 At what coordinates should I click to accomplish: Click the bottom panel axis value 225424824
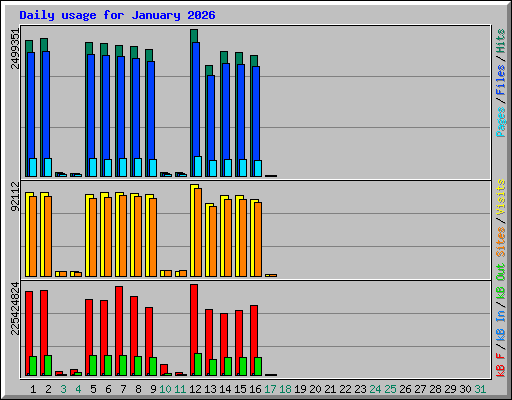(x=15, y=308)
